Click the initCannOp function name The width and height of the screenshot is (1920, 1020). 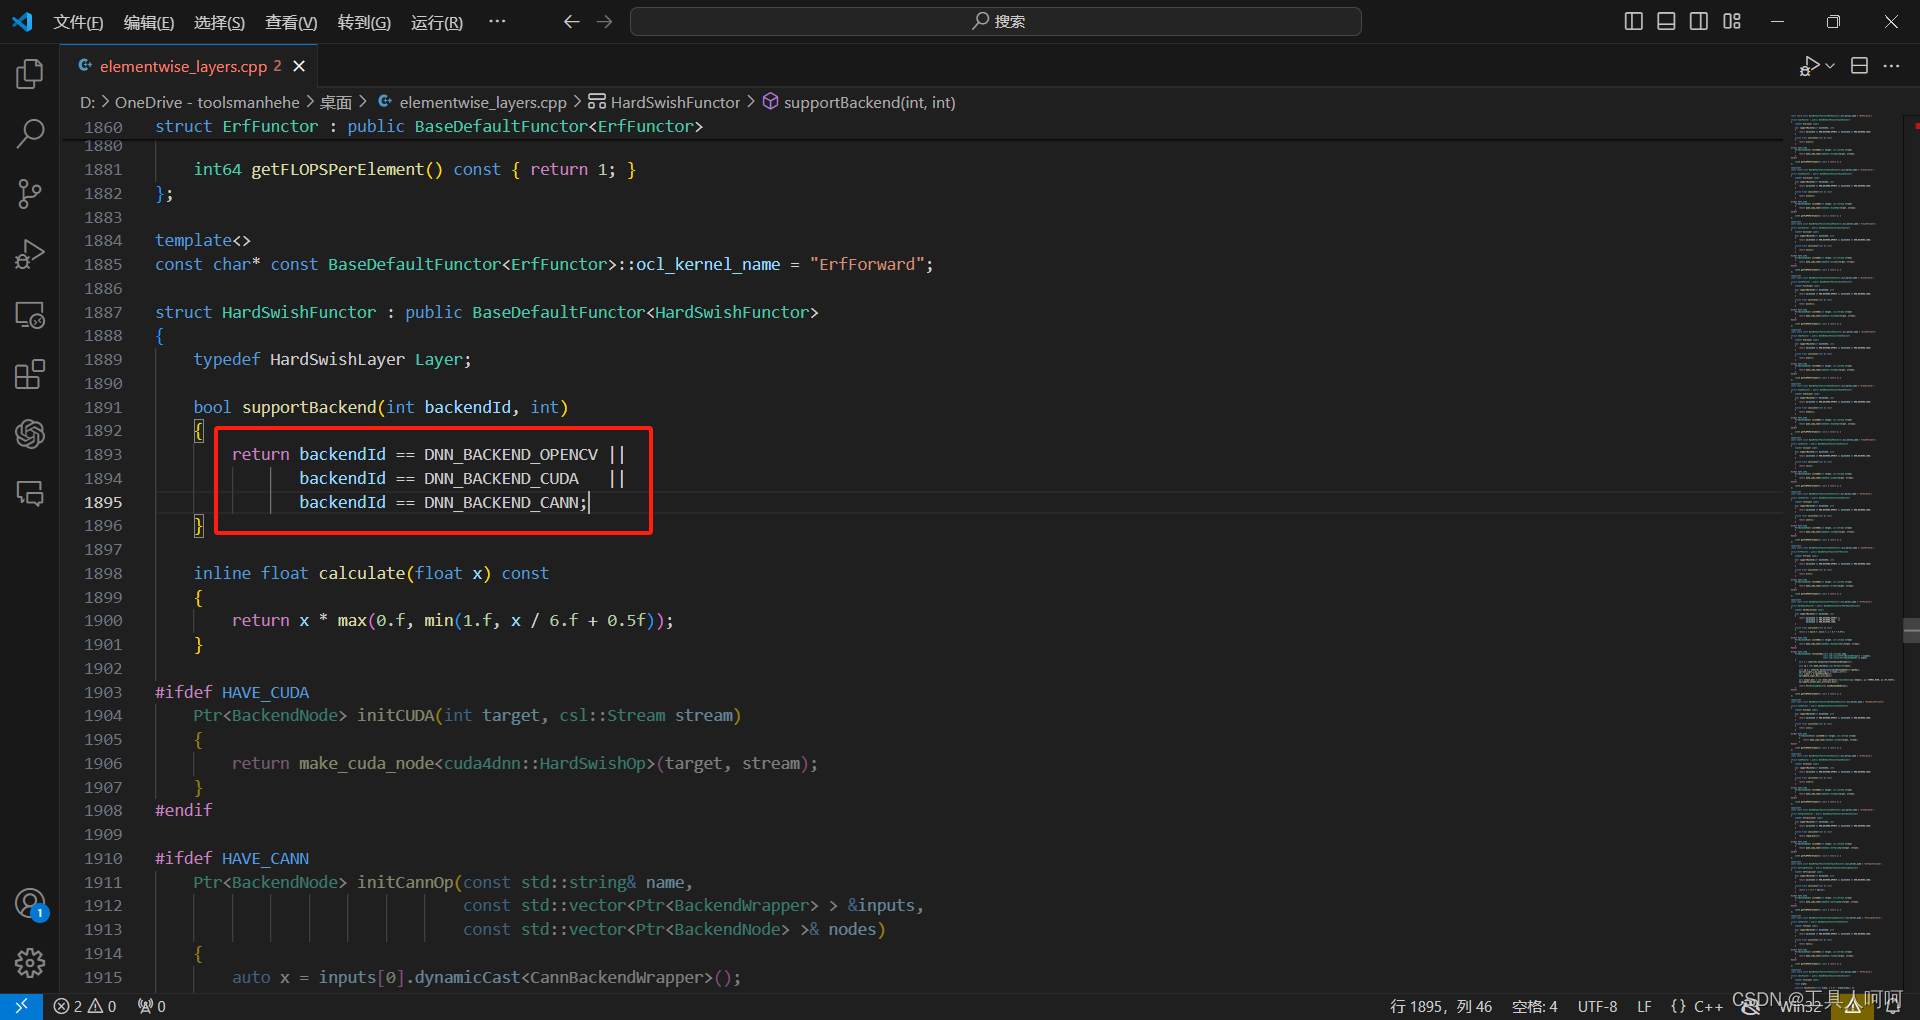[405, 882]
